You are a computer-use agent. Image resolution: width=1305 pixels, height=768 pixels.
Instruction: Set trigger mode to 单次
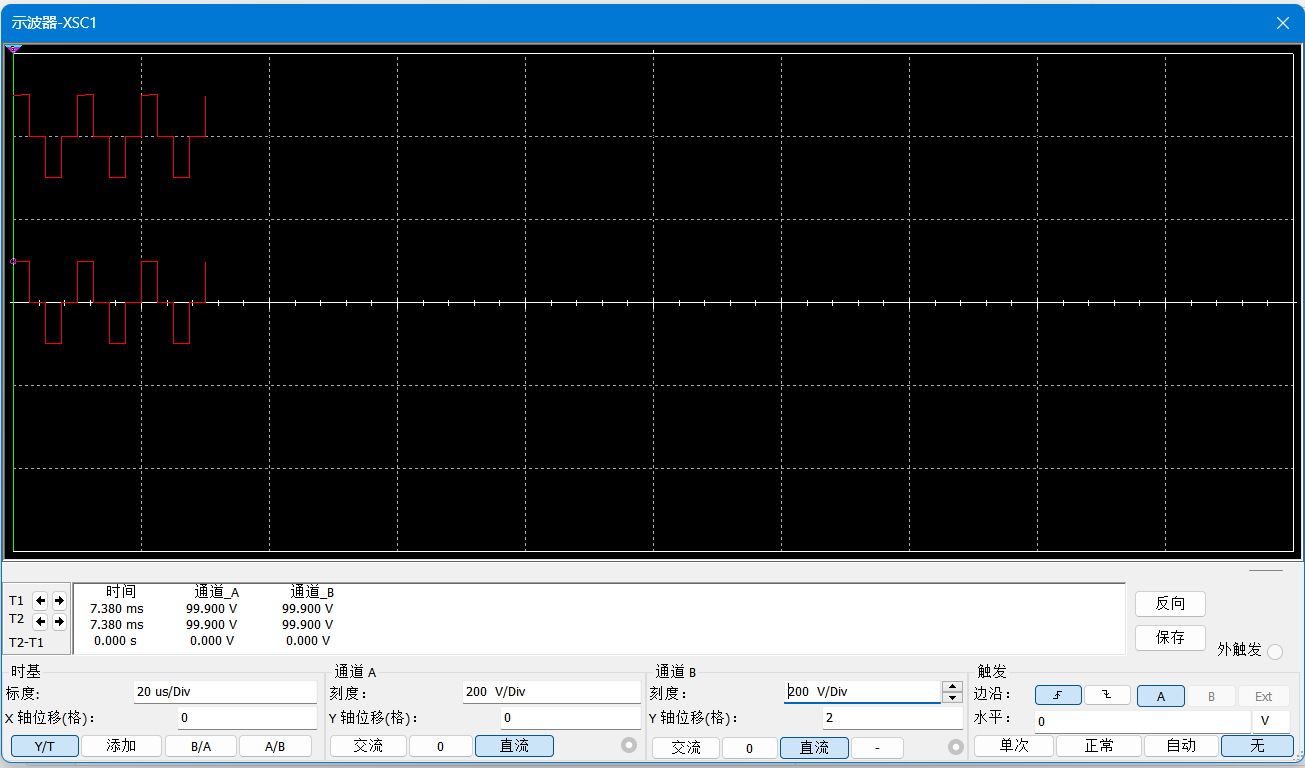click(x=1014, y=746)
